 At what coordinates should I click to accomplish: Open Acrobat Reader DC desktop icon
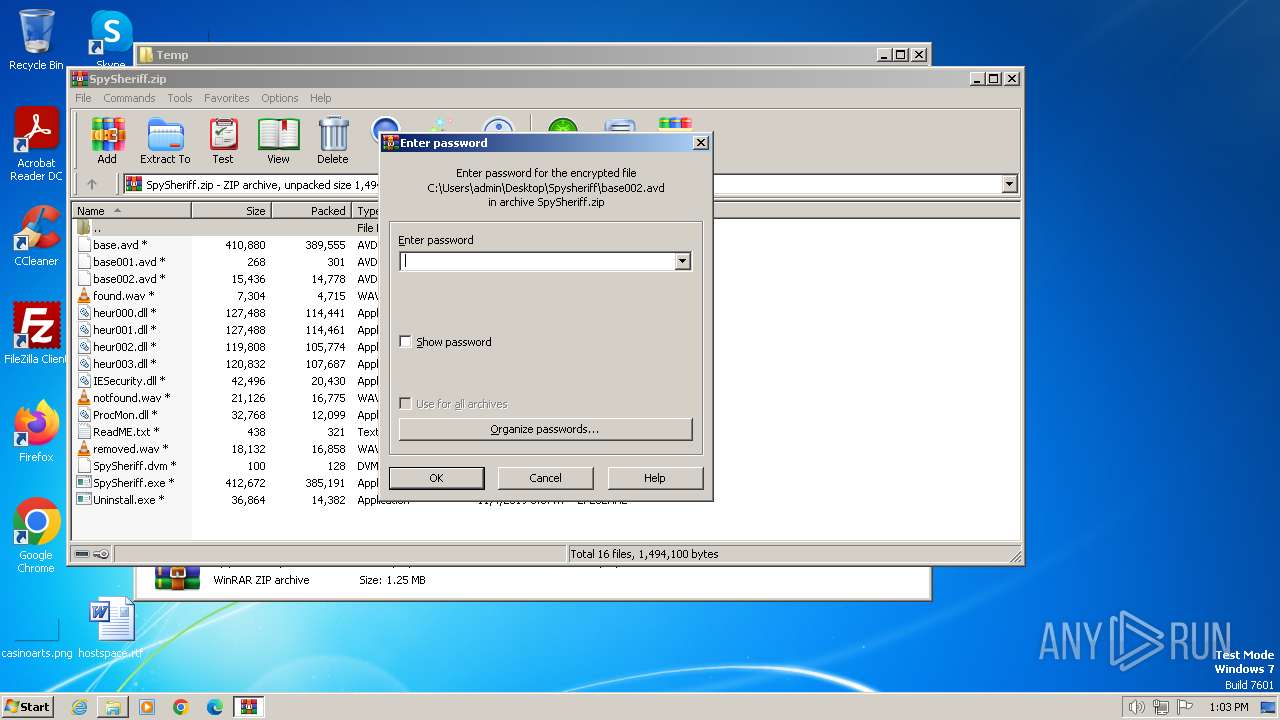[x=36, y=144]
